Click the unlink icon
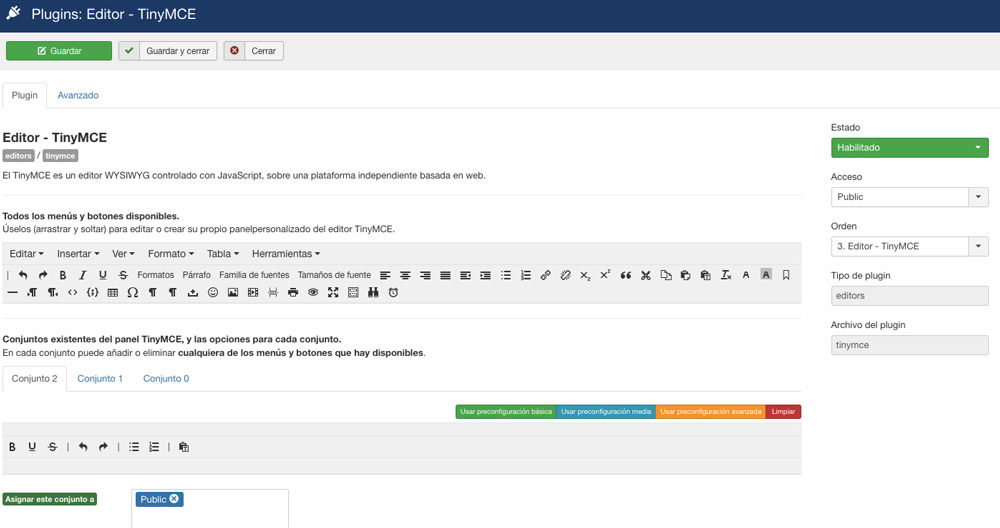The height and width of the screenshot is (528, 1000). [565, 275]
